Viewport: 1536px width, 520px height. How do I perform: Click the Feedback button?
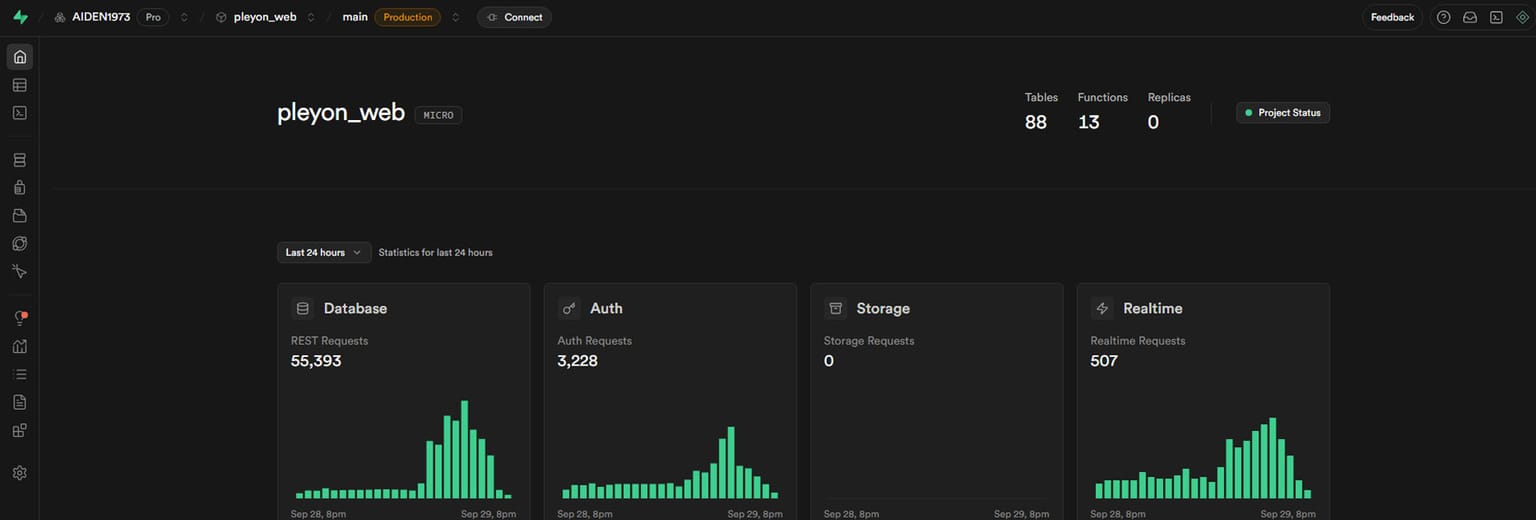tap(1392, 17)
